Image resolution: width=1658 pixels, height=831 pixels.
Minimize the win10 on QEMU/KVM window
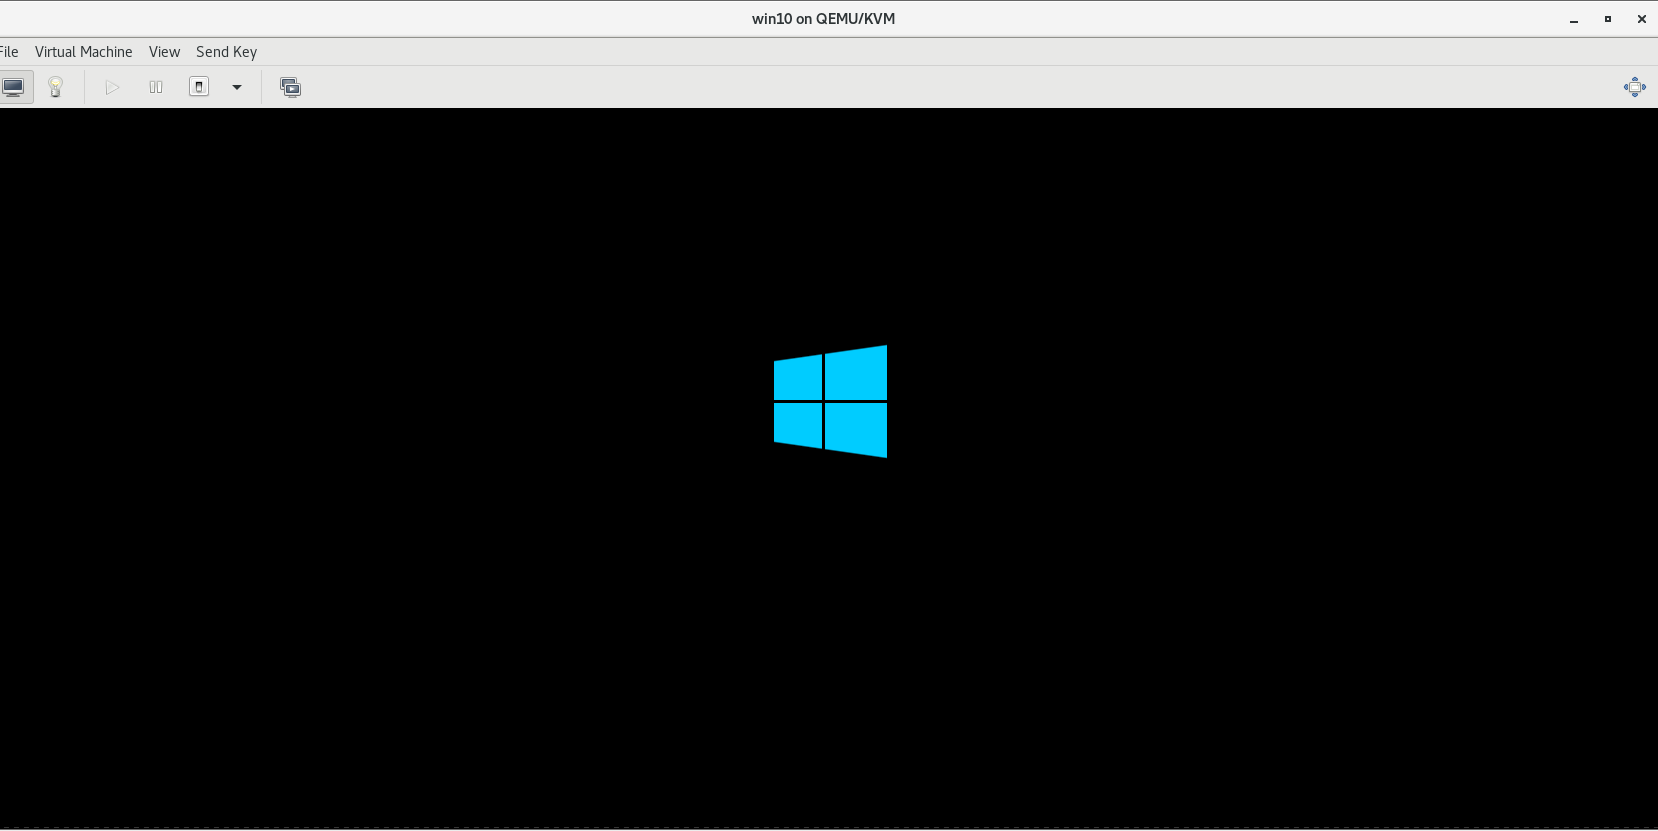(1574, 19)
